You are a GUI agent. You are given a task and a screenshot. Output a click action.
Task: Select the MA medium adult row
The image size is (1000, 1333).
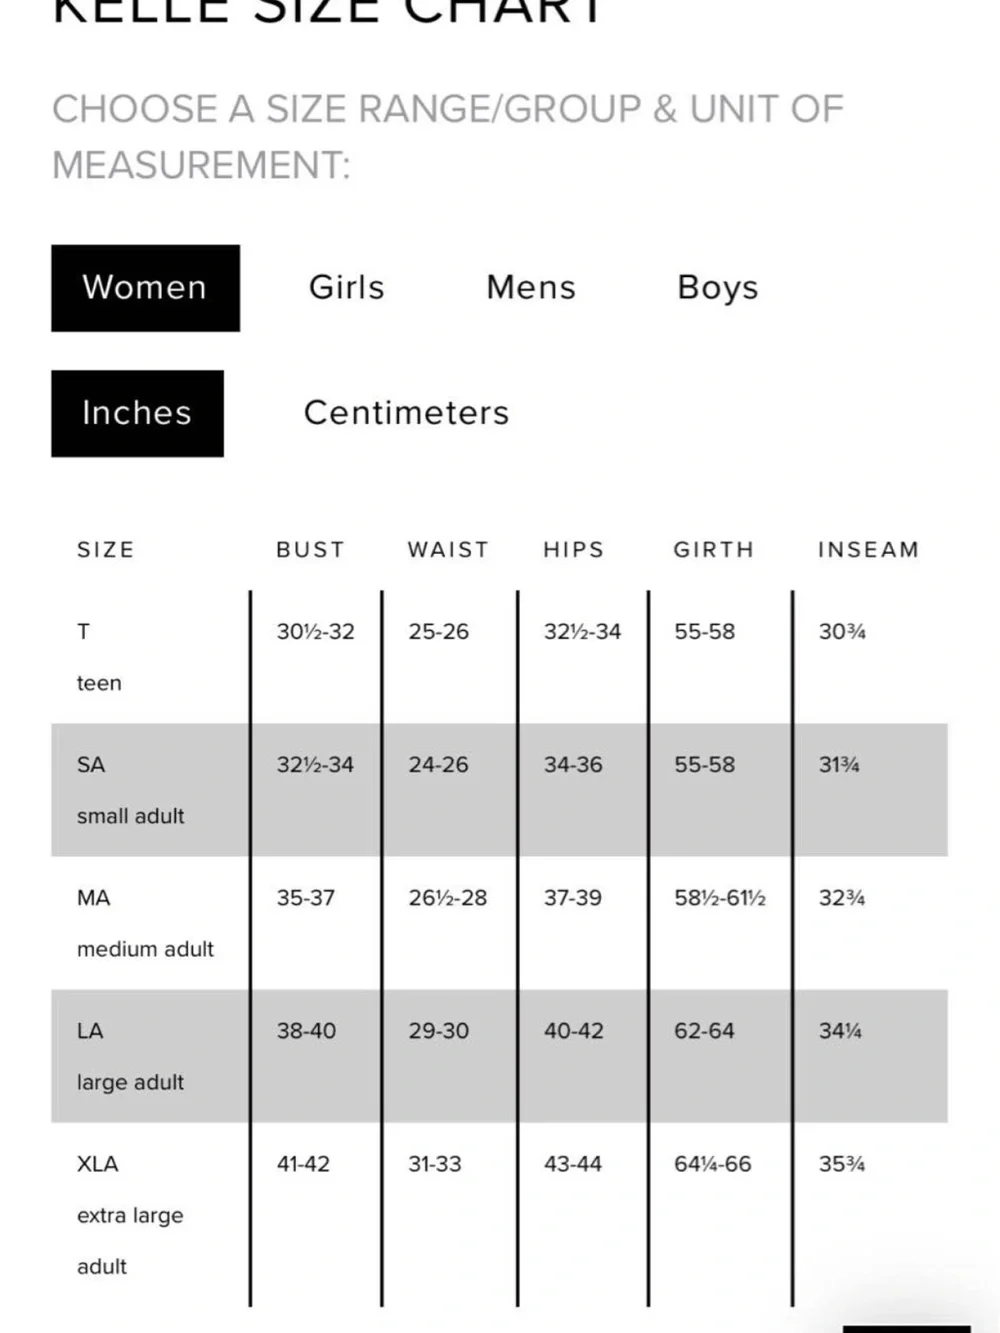pyautogui.click(x=499, y=923)
